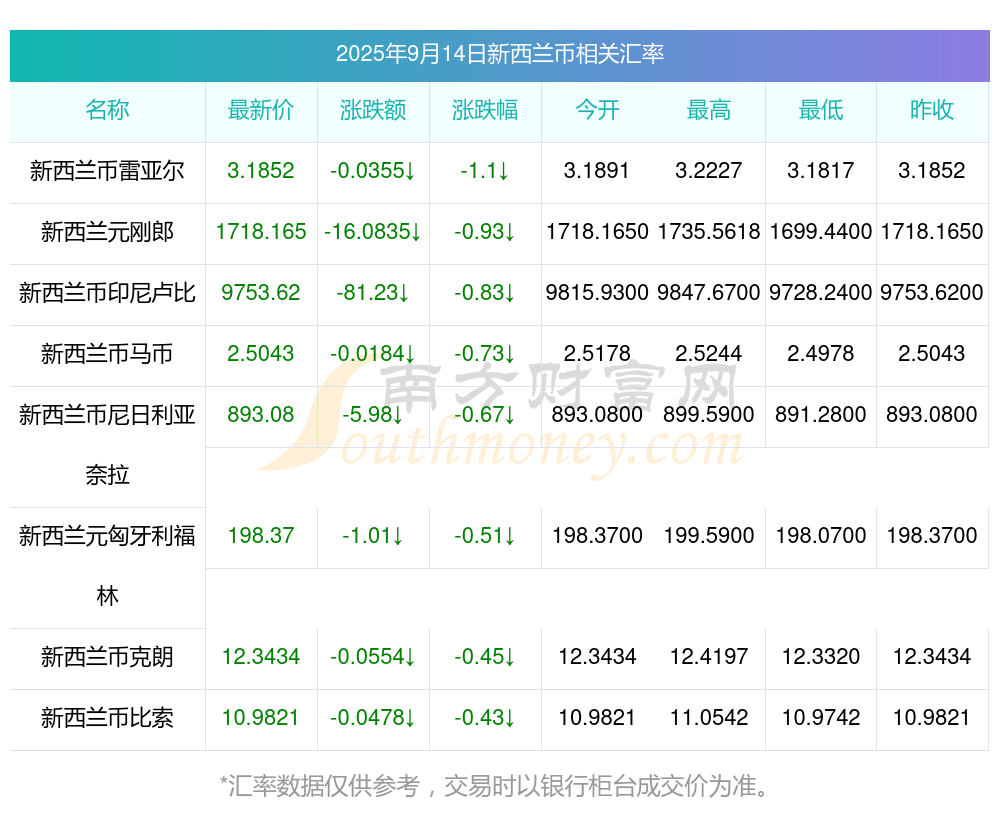Click high value 199.5900
The image size is (1000, 817).
709,536
